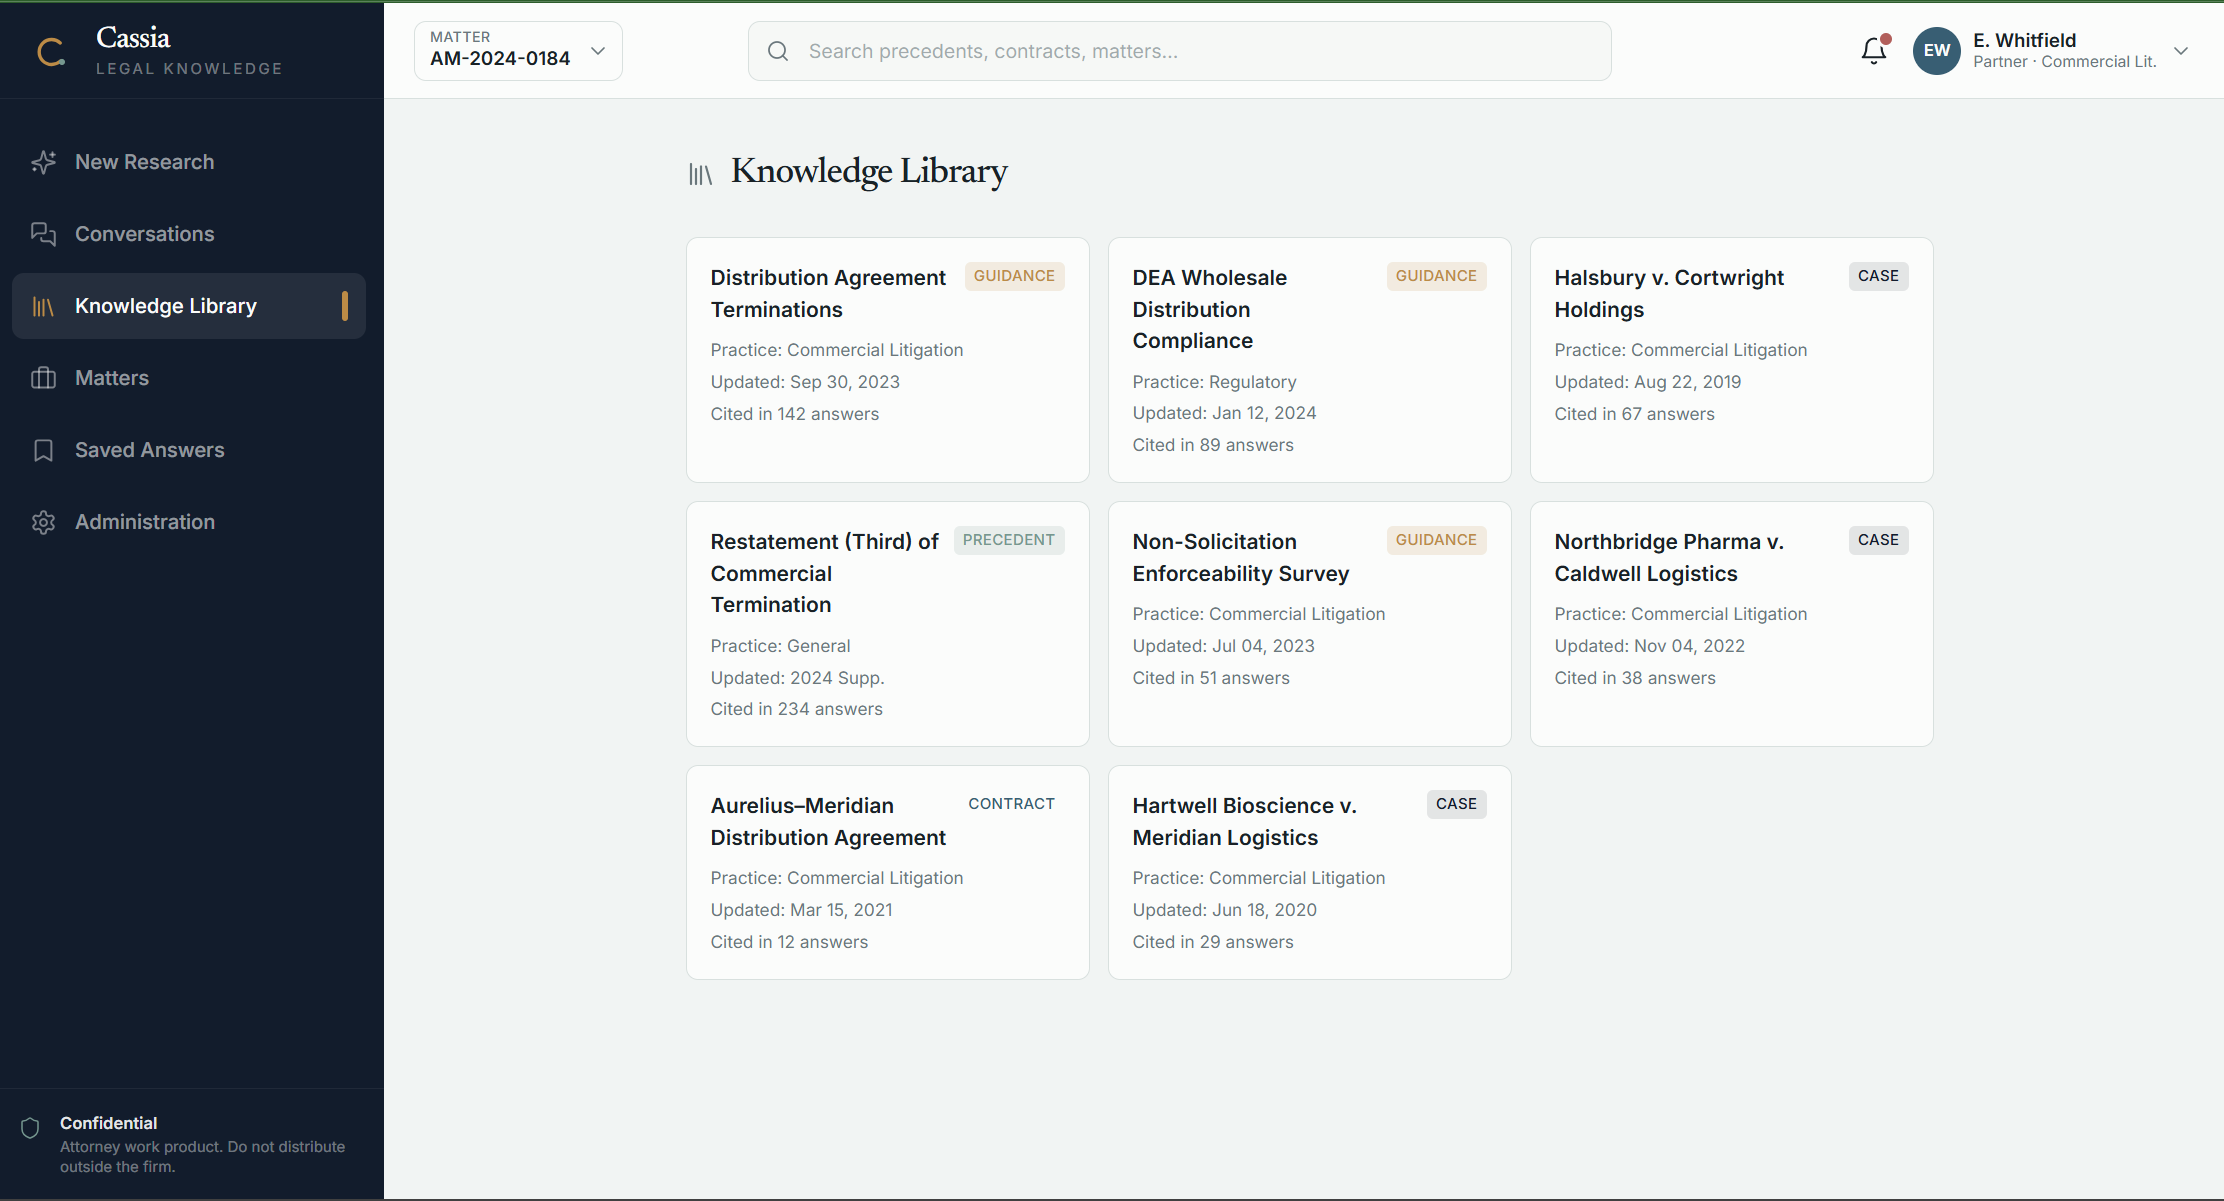Click 'Cited in 234 answers' text
2224x1201 pixels.
pos(797,709)
